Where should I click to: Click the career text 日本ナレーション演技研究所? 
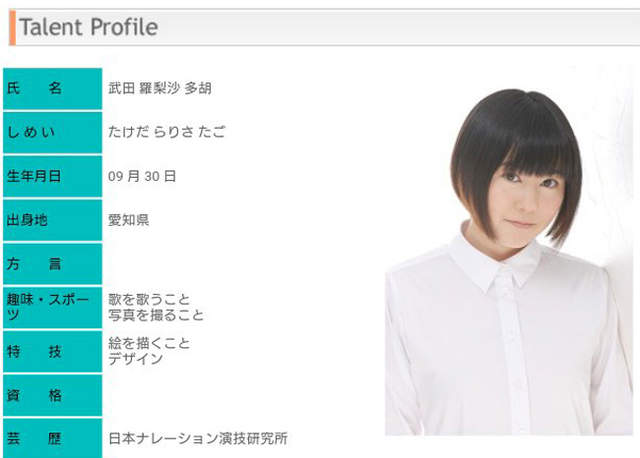pyautogui.click(x=198, y=439)
